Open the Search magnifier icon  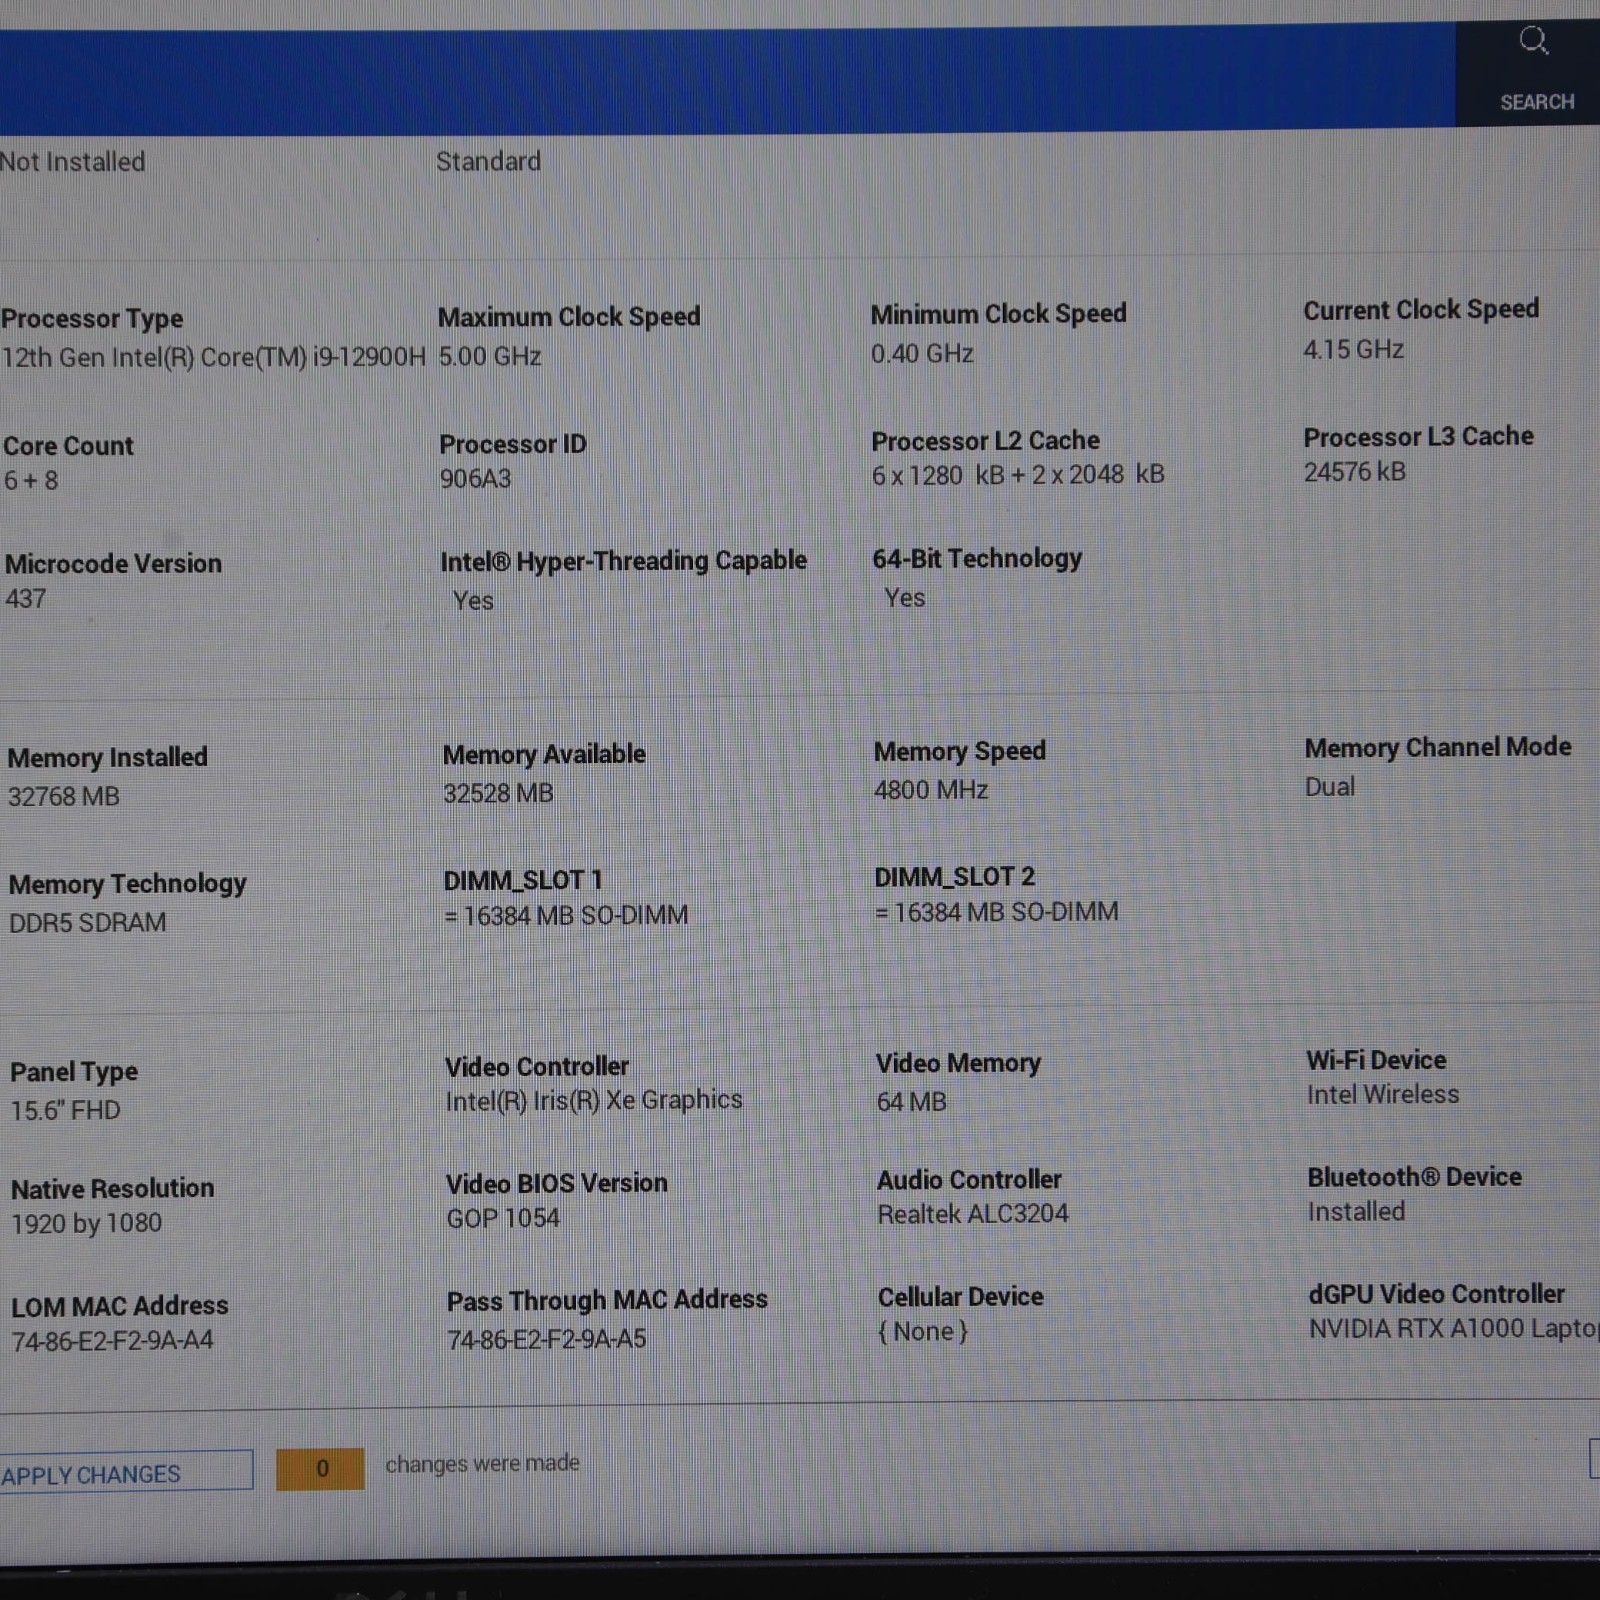[1534, 41]
